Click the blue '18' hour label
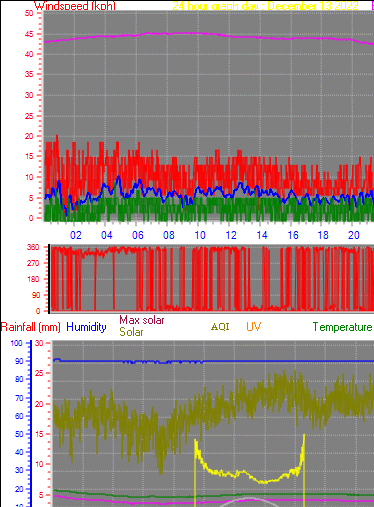The image size is (374, 507). click(323, 235)
